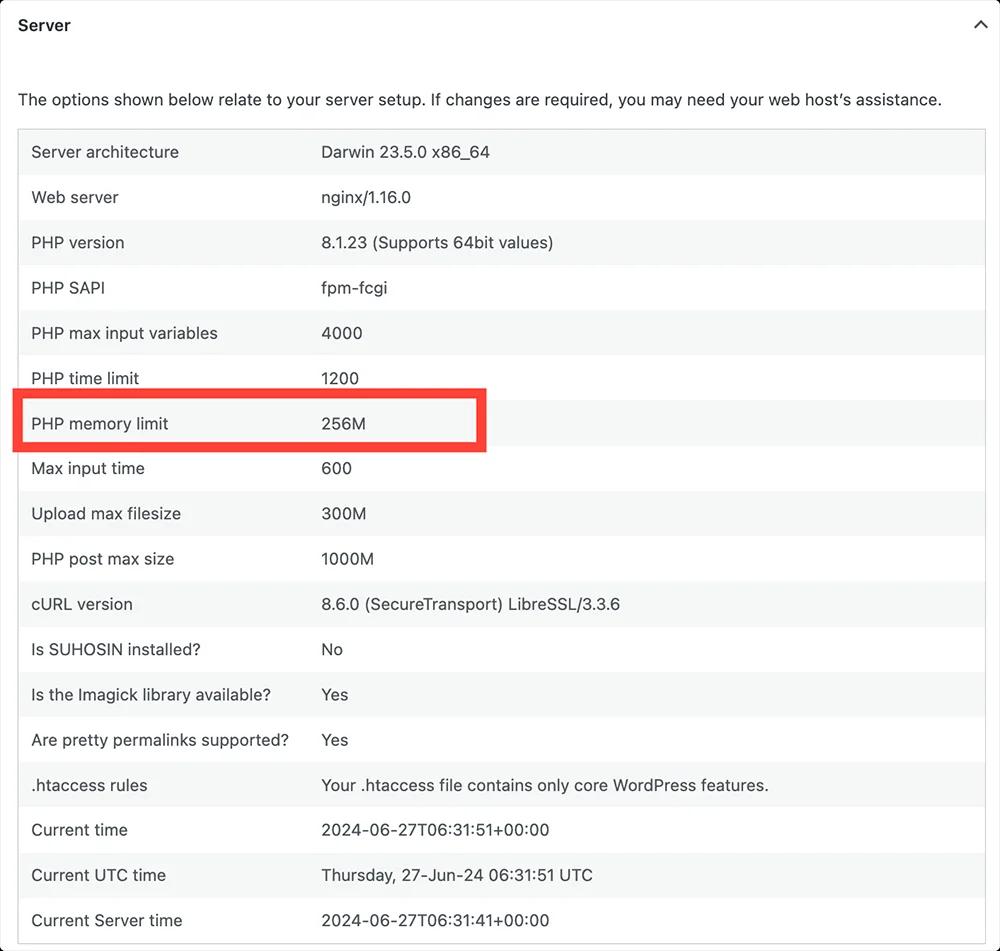Image resolution: width=1000 pixels, height=951 pixels.
Task: Click the Server section heading
Action: pyautogui.click(x=44, y=26)
